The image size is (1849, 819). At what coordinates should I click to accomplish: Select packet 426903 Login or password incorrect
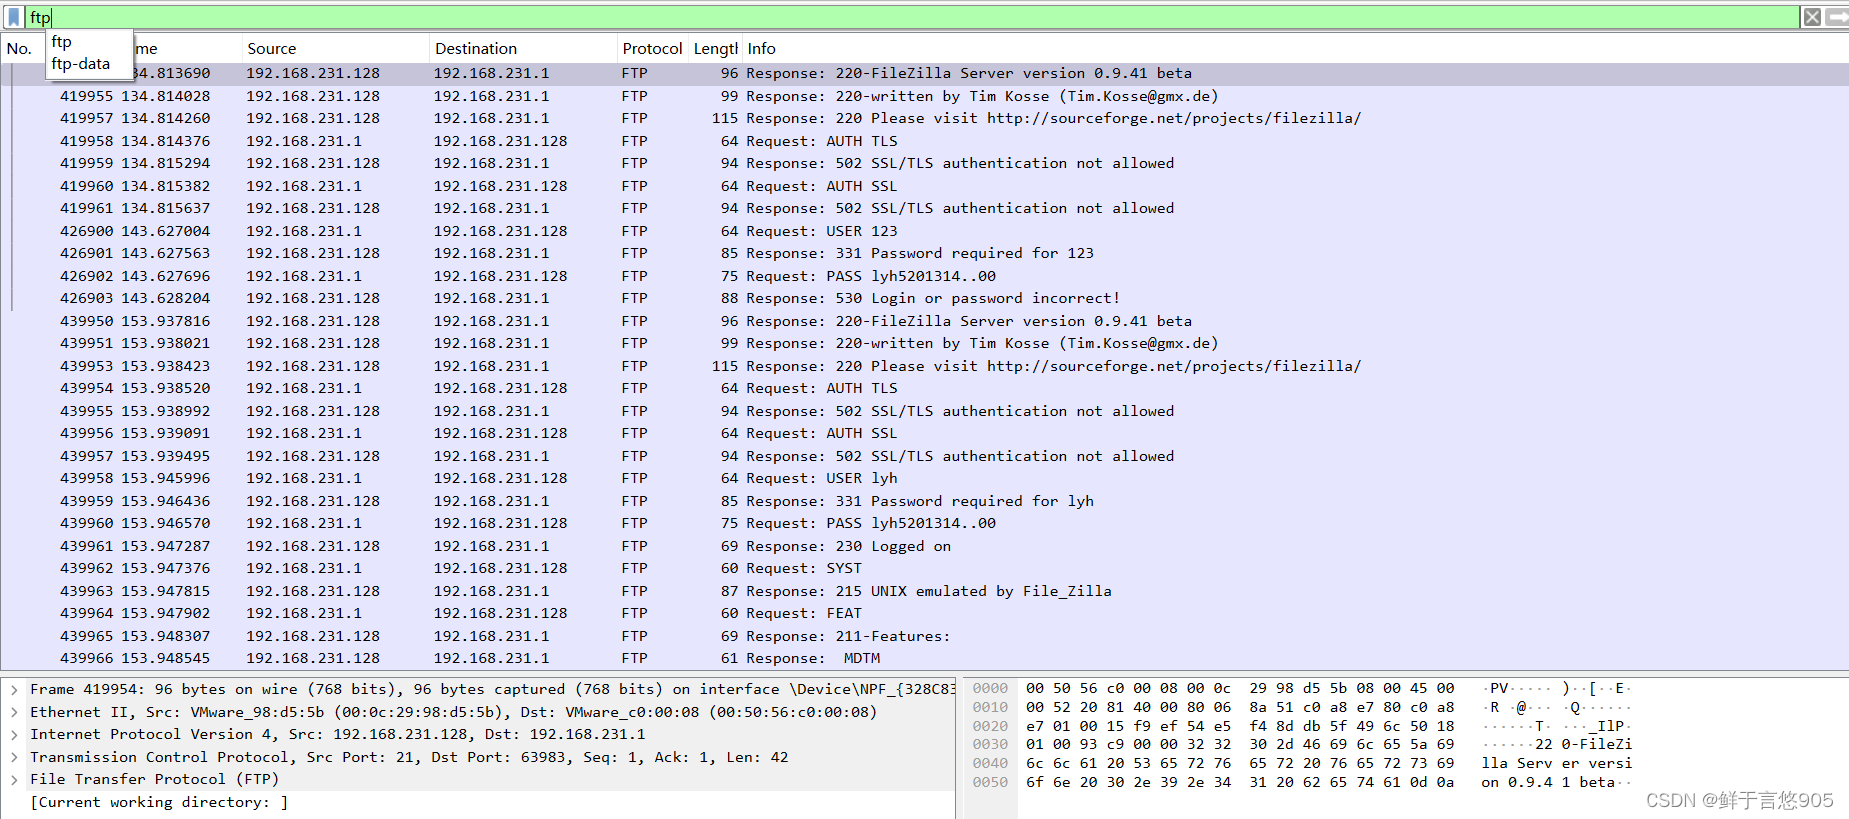(924, 298)
